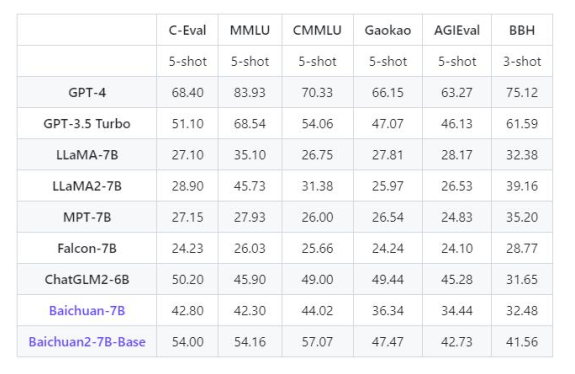Select the AGIEval column header

pos(457,30)
